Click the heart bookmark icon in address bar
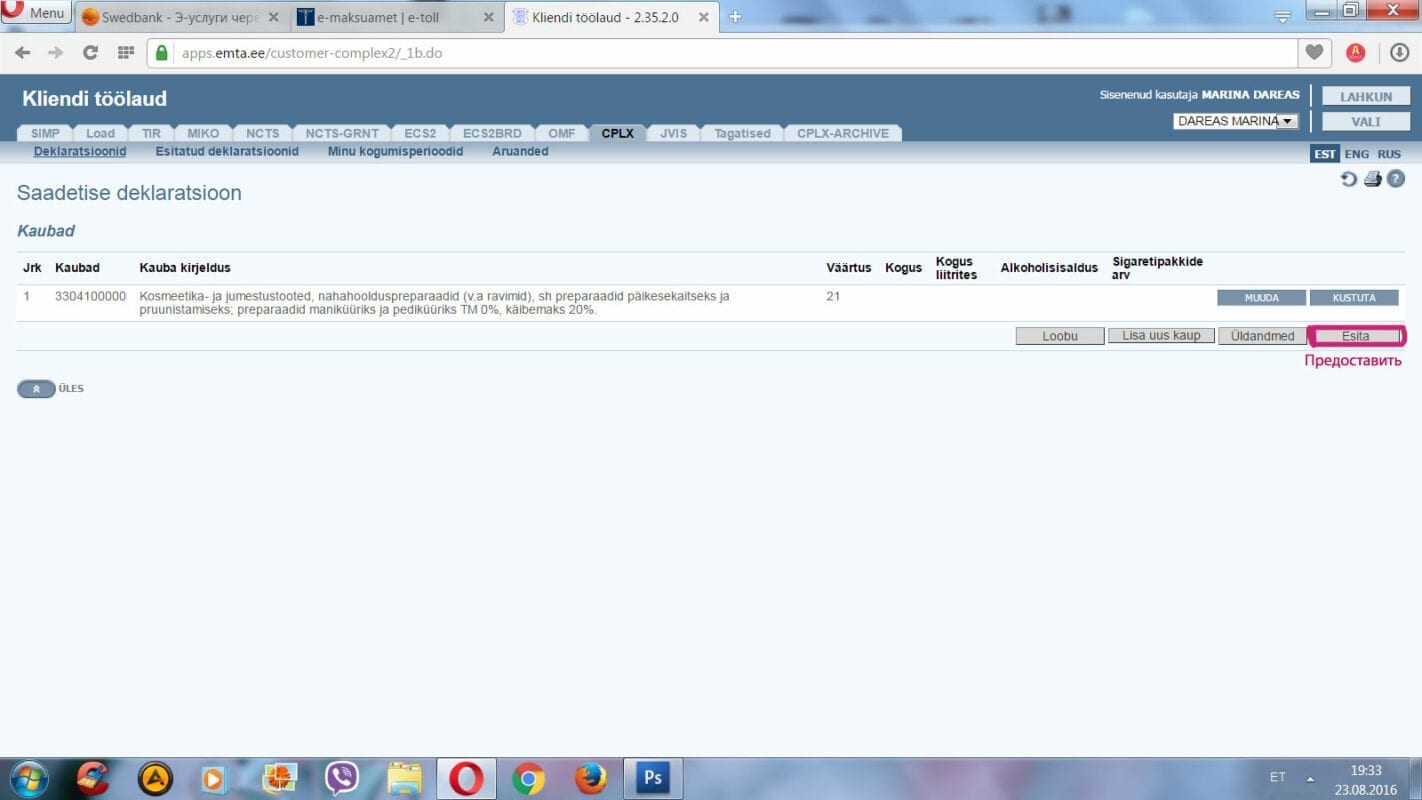This screenshot has height=800, width=1422. coord(1314,53)
